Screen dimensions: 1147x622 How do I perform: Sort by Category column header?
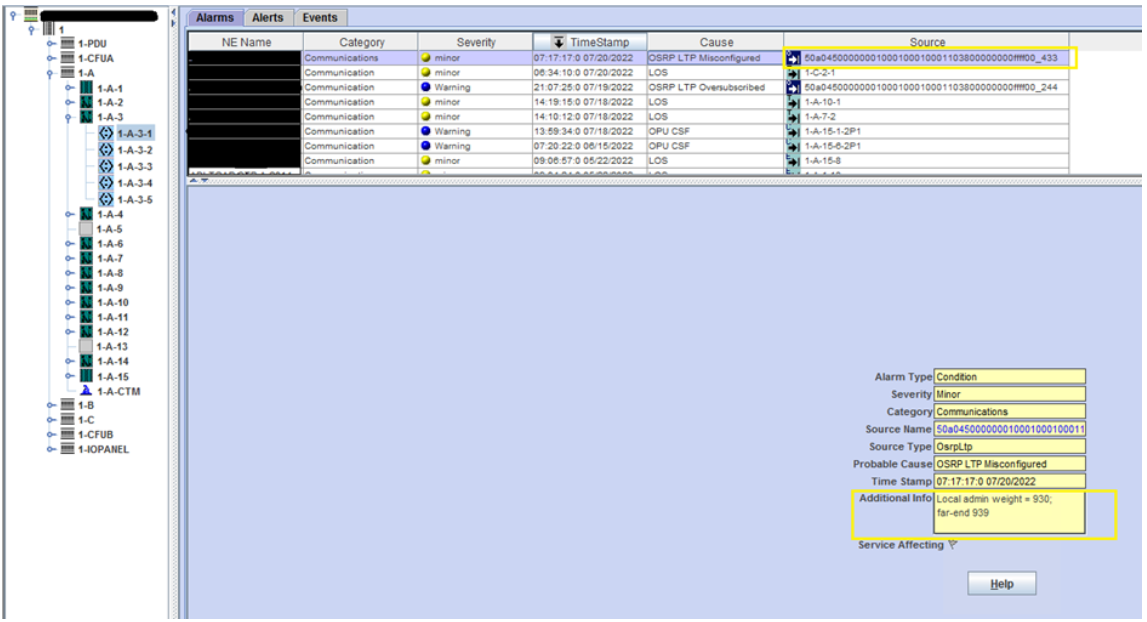pyautogui.click(x=361, y=42)
